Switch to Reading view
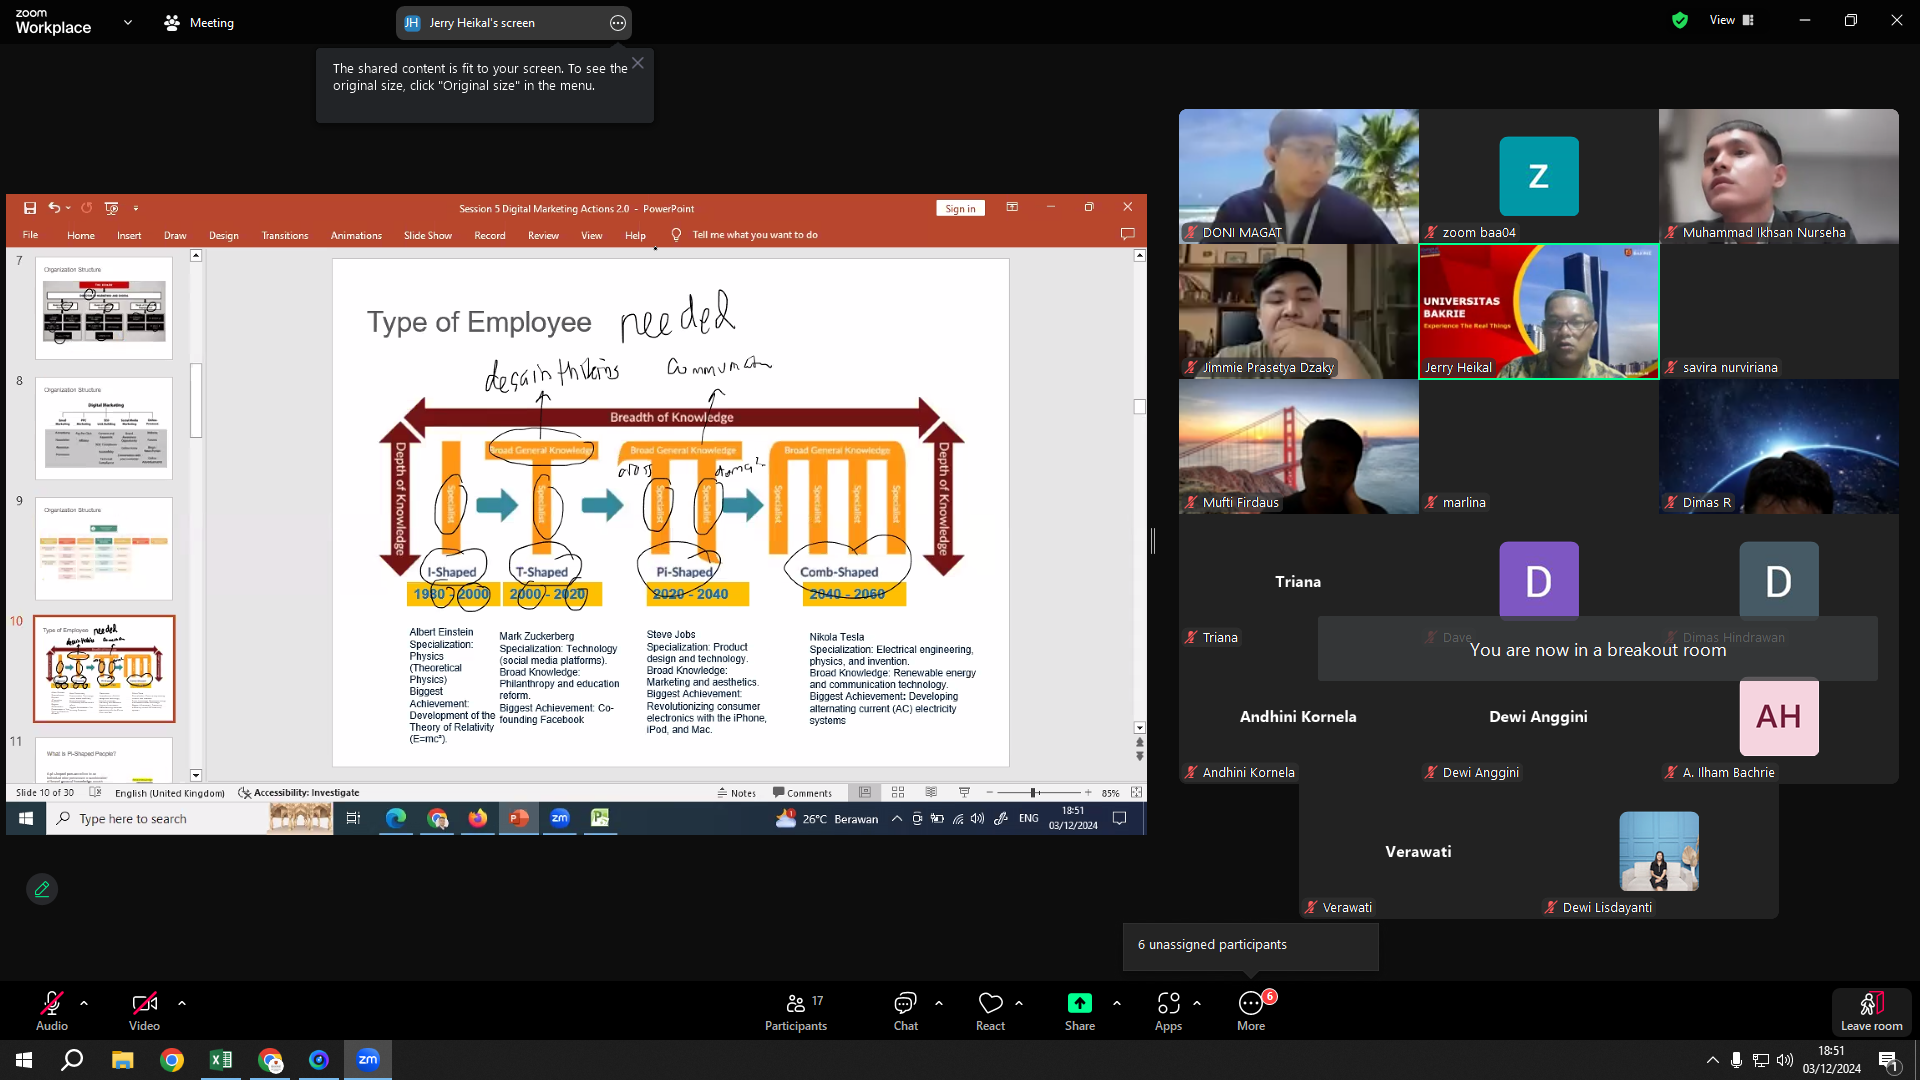 point(931,792)
